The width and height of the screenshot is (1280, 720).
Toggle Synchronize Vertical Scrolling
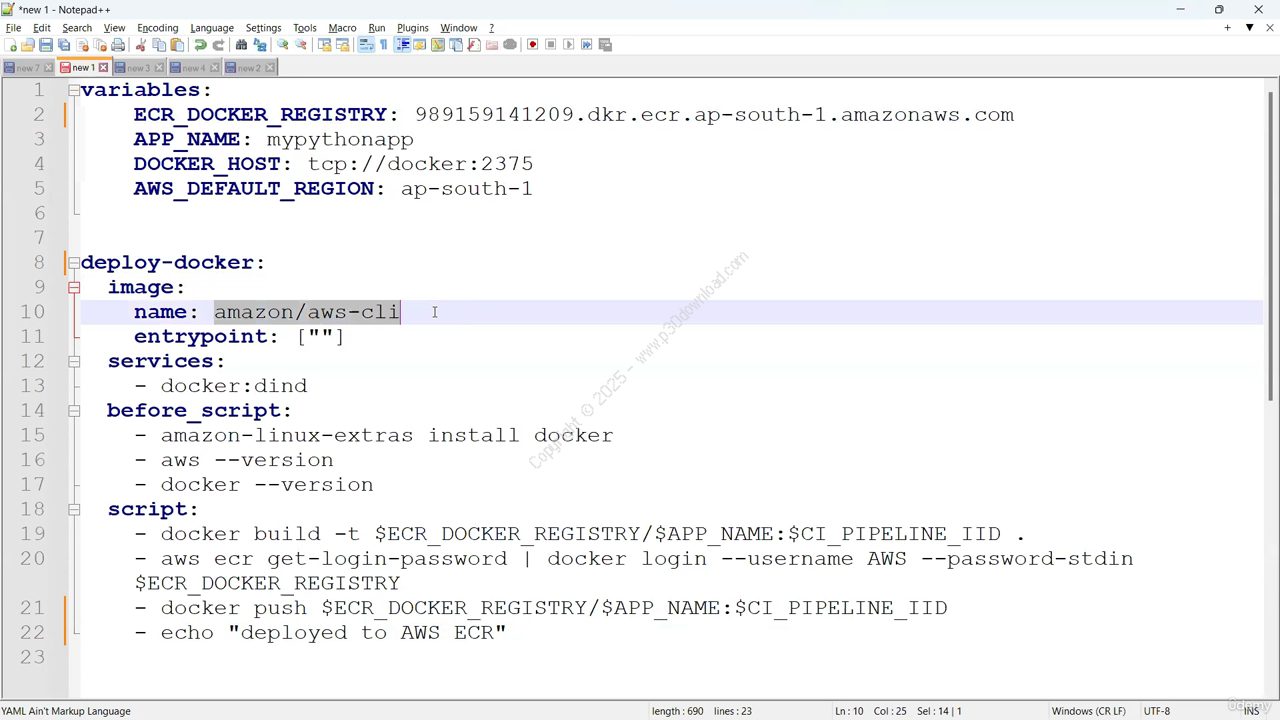click(324, 44)
